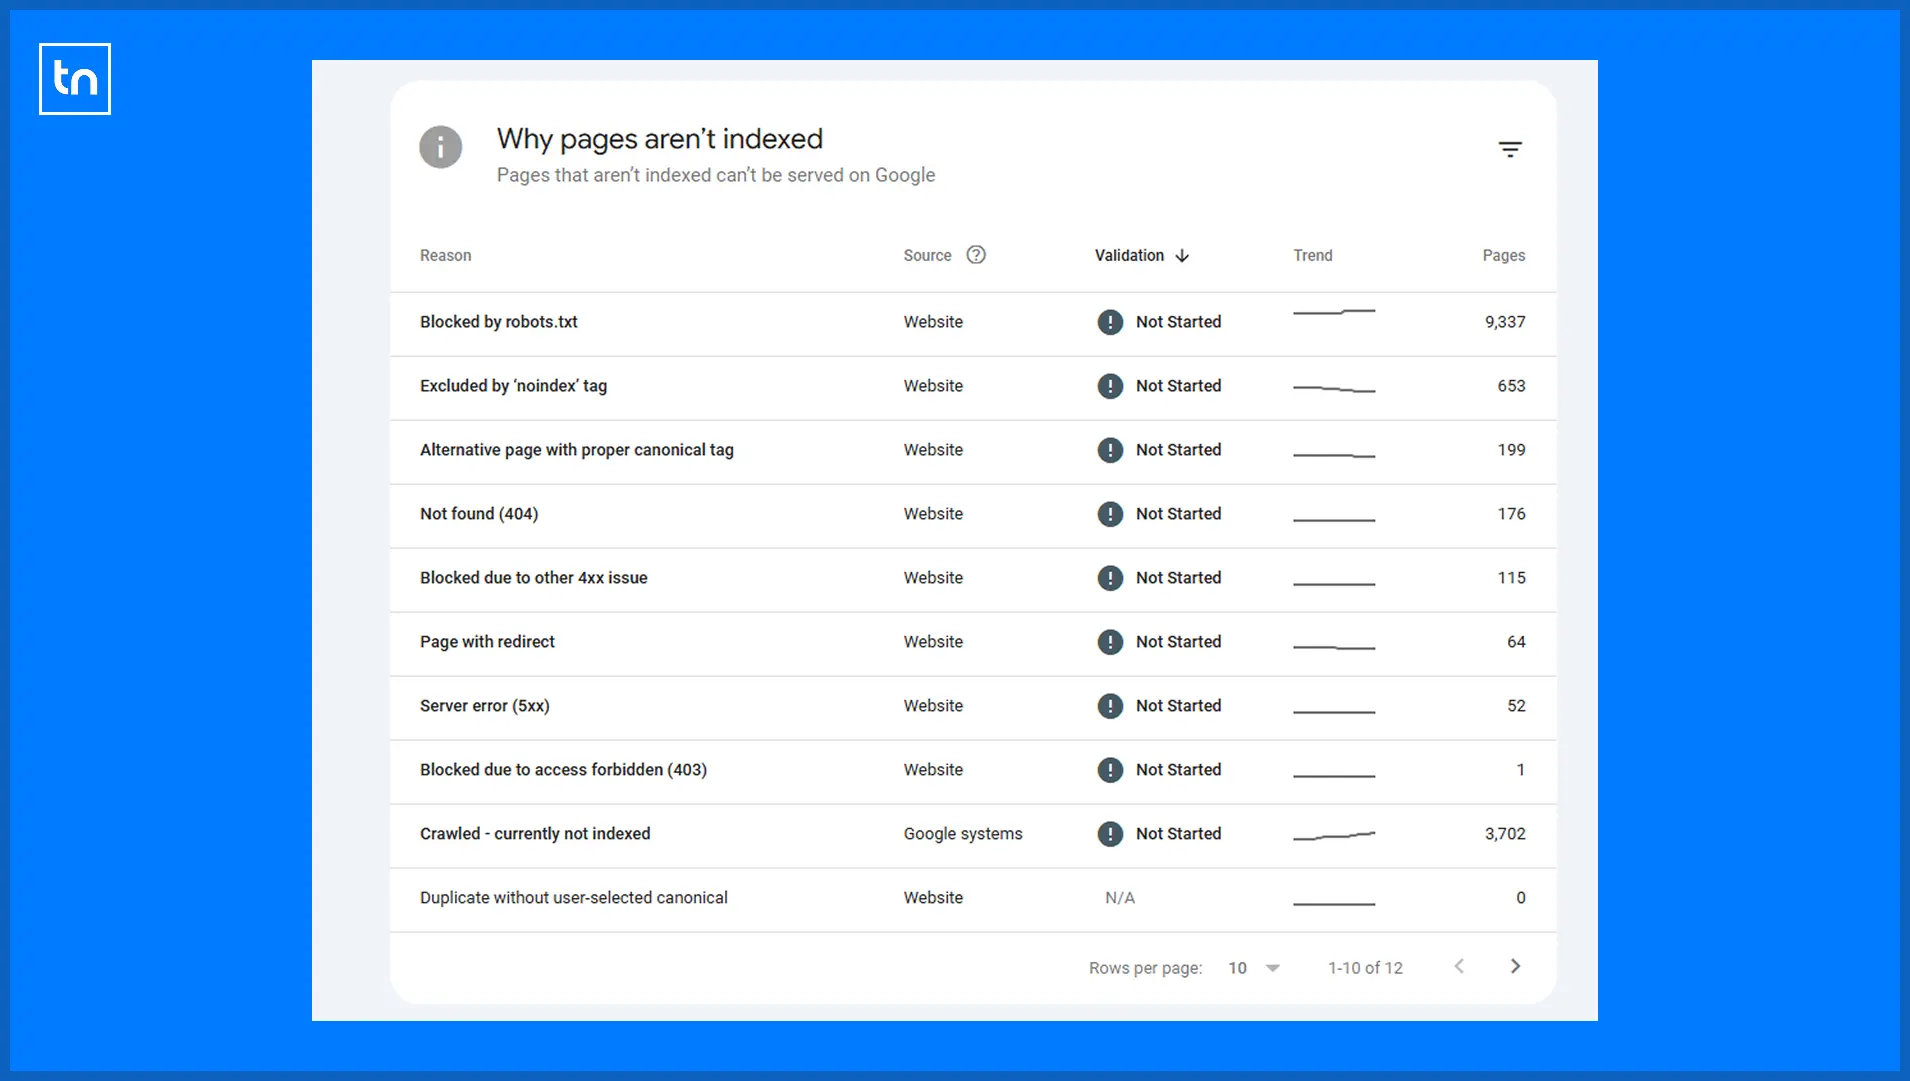Click the Google systems source cell

963,834
